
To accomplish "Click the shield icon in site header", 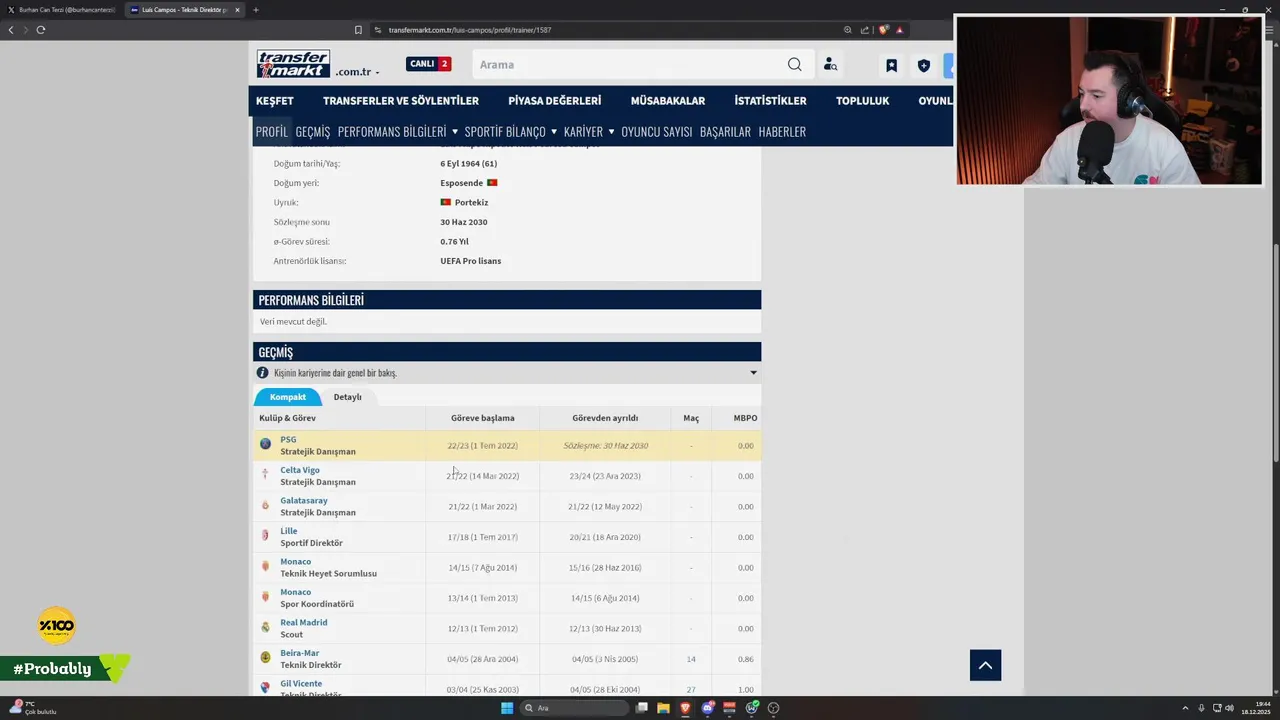I will [x=924, y=65].
